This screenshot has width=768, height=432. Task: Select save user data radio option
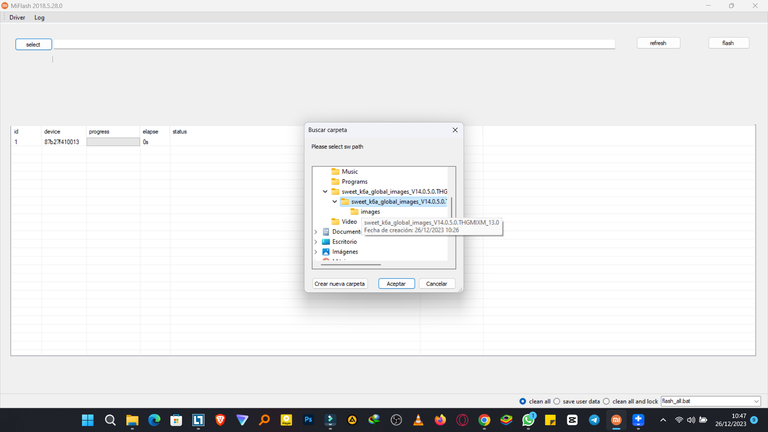point(557,401)
